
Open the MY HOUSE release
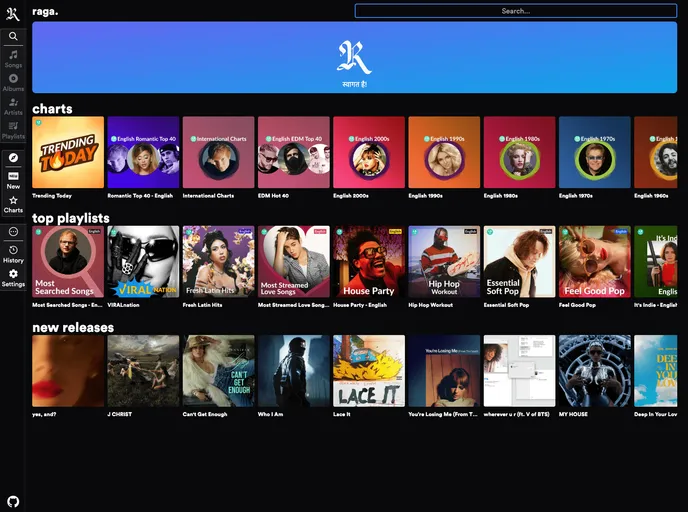595,371
